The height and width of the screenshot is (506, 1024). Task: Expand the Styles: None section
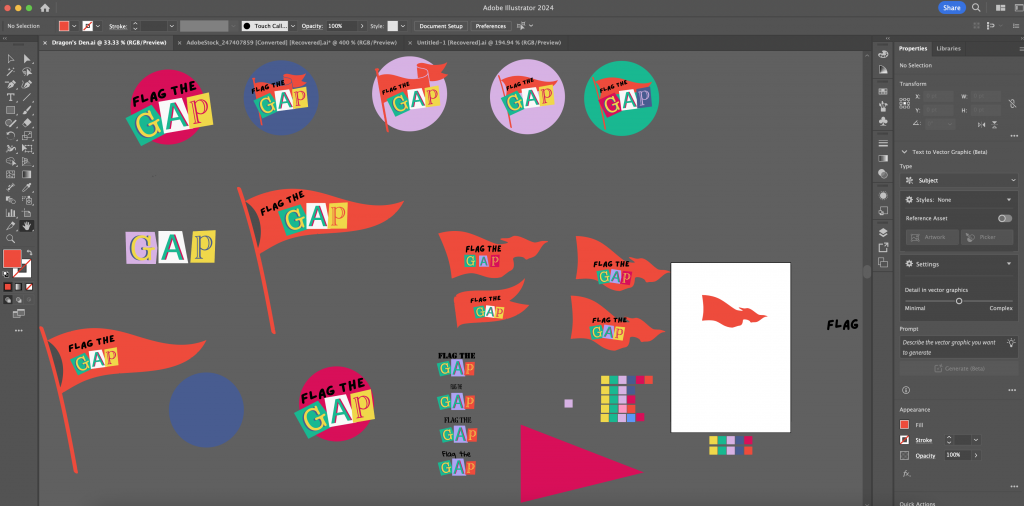(x=1008, y=200)
